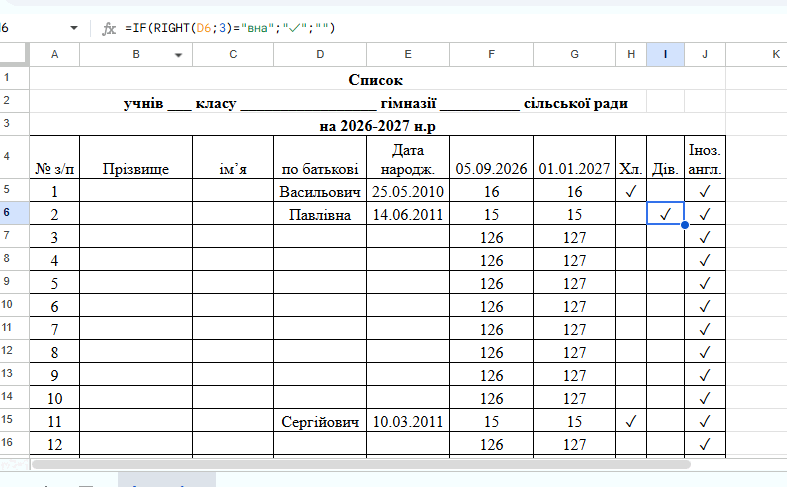Click the title cell "Список"
Screen dimensions: 787x487
tap(377, 79)
